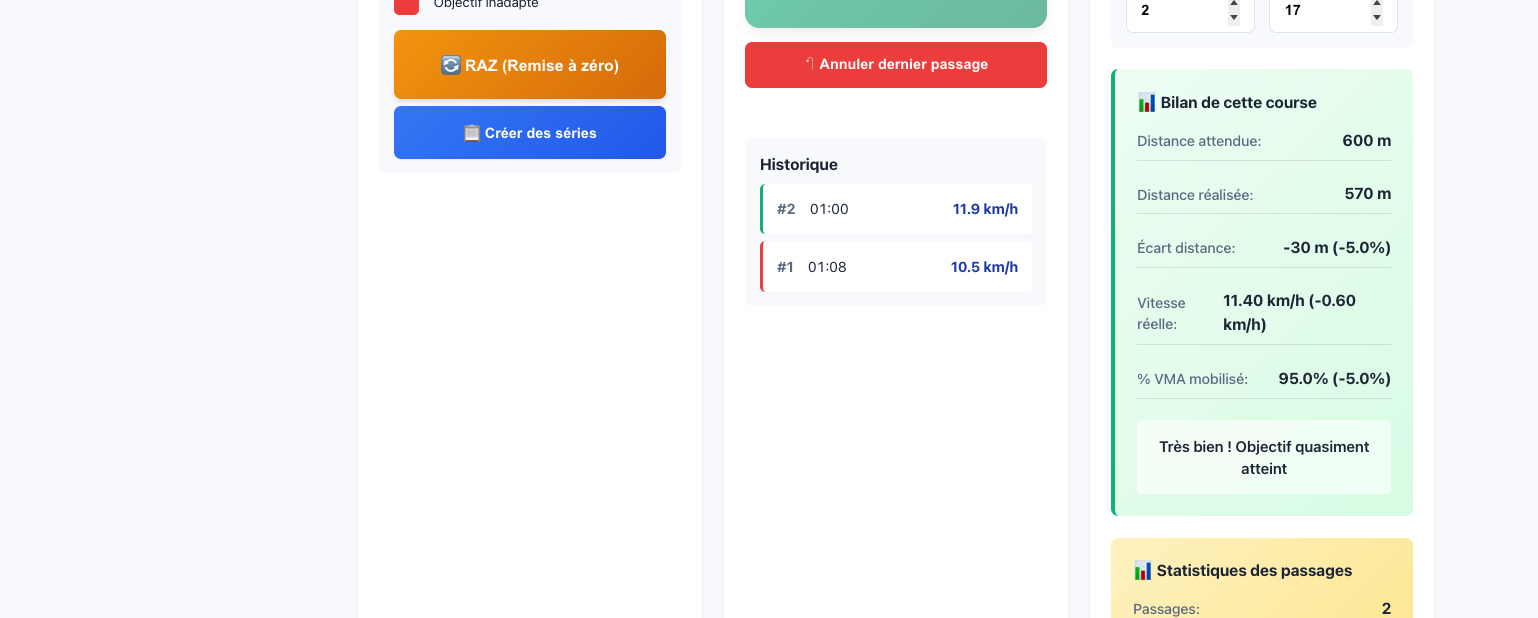This screenshot has height=618, width=1538.
Task: Click the 11.9 km/h speed in Historique
Action: coord(984,209)
